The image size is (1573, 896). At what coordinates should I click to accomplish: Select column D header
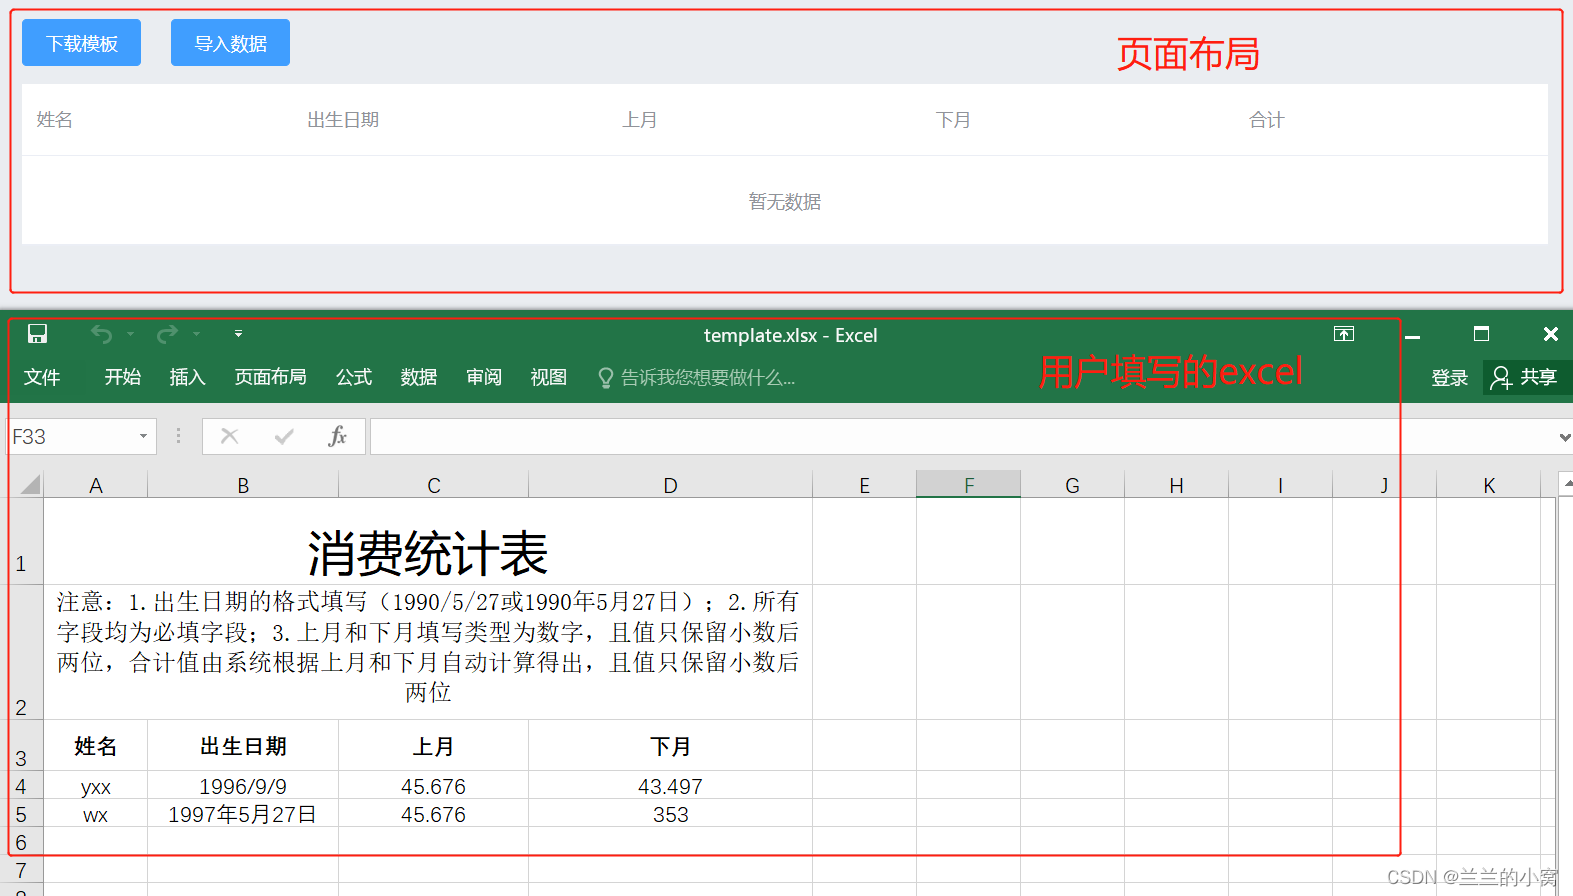coord(670,485)
